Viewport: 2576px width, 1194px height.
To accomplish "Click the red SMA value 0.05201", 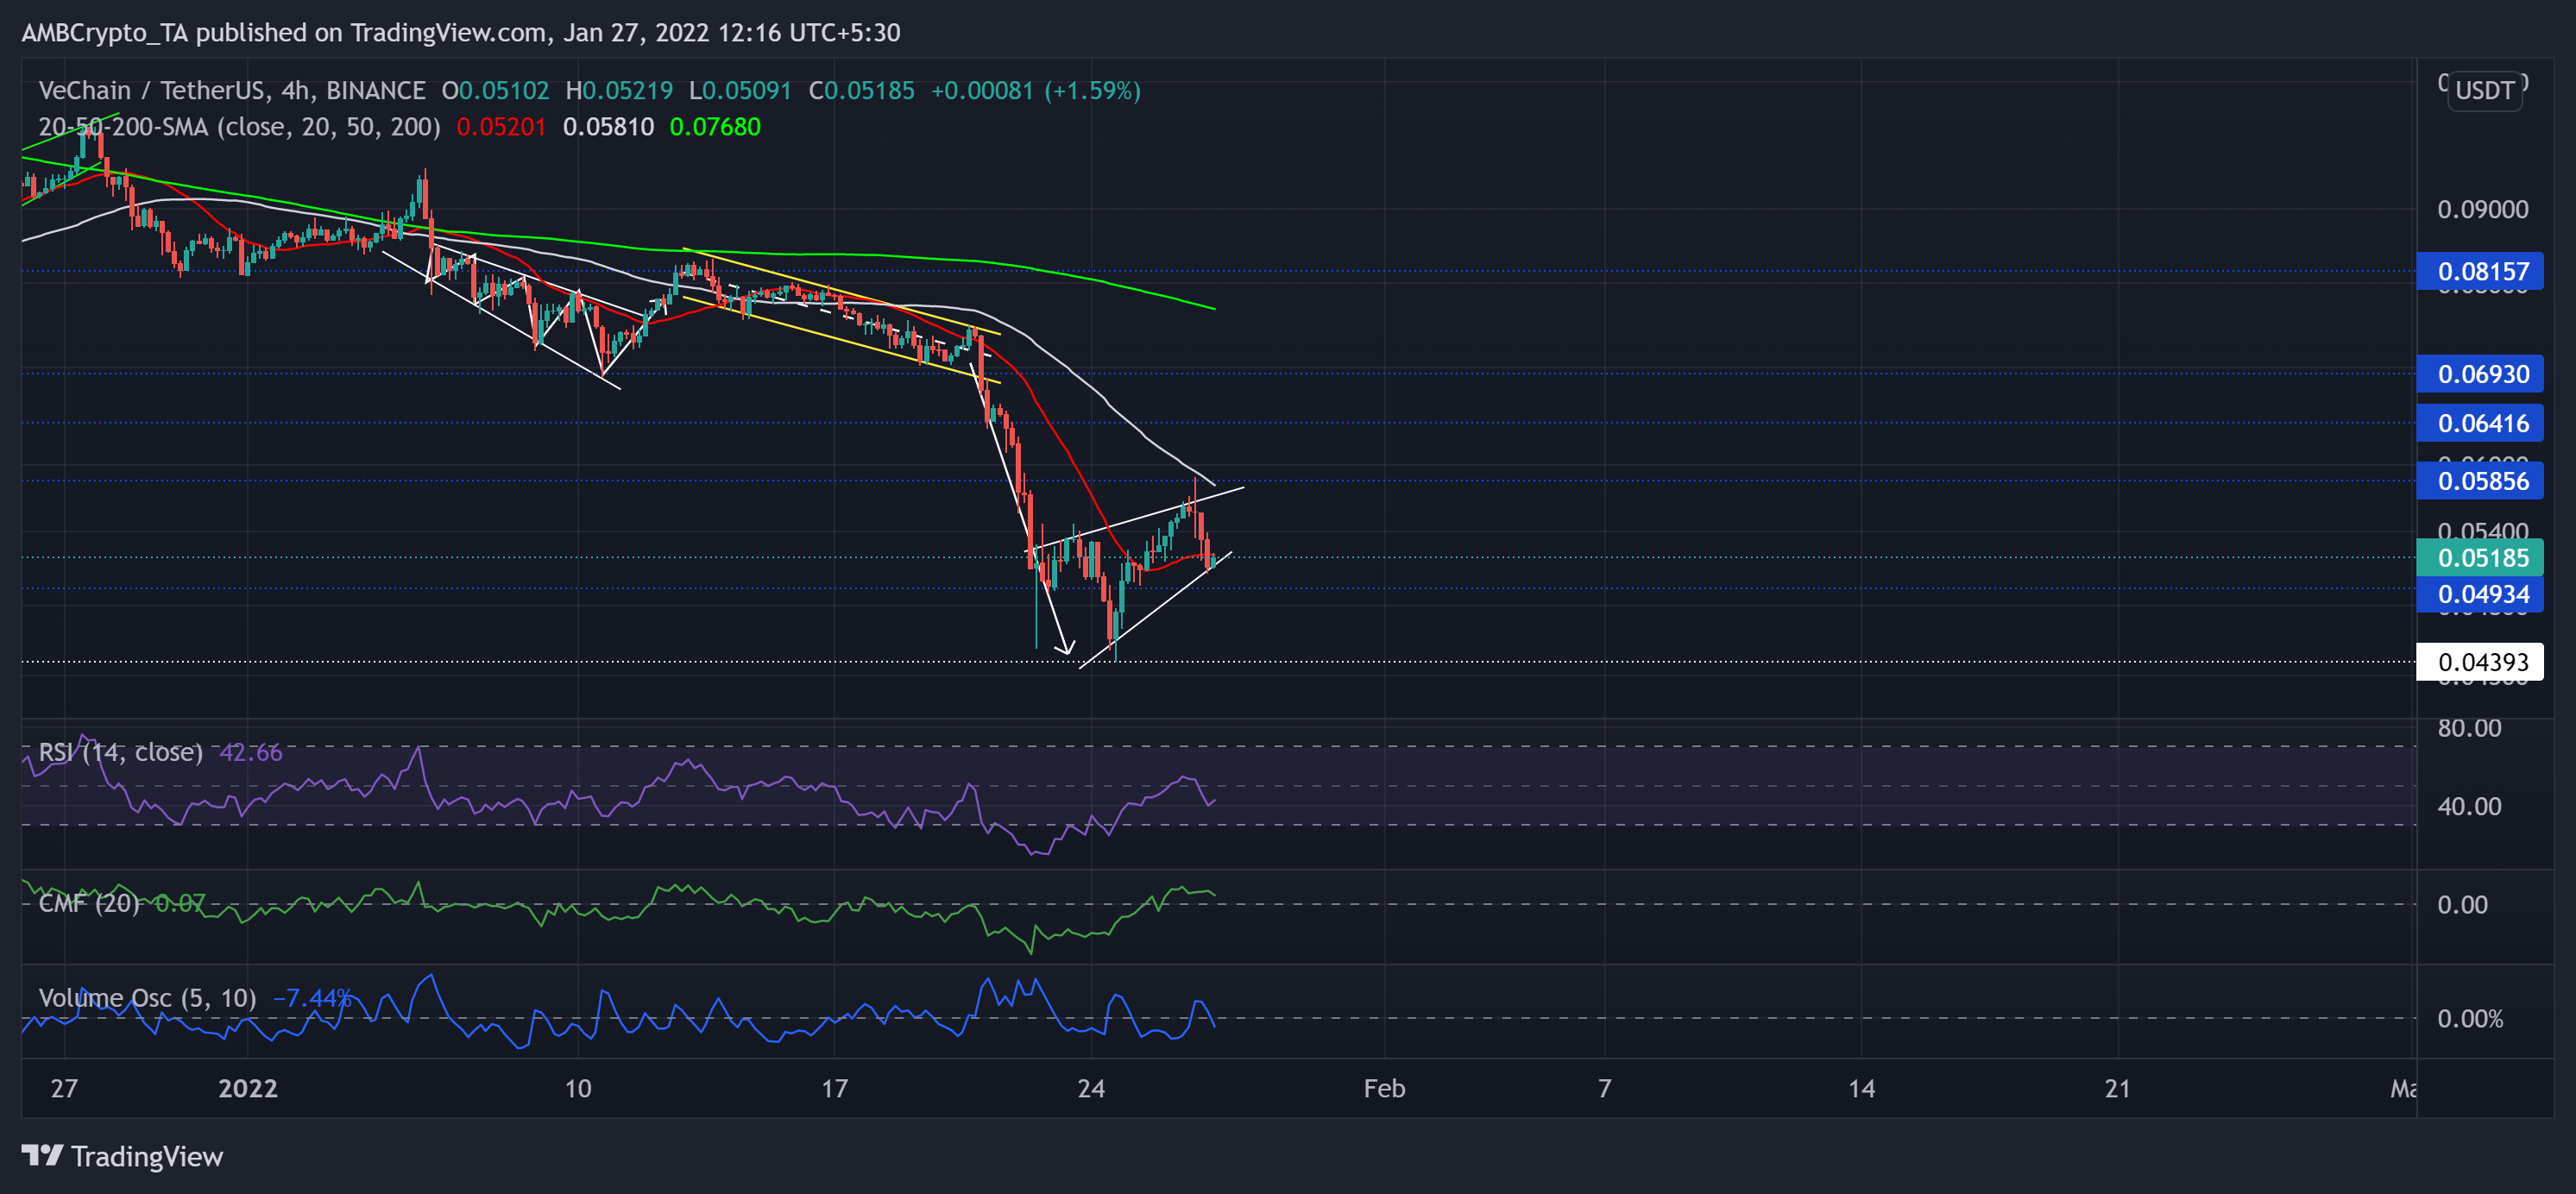I will 501,127.
